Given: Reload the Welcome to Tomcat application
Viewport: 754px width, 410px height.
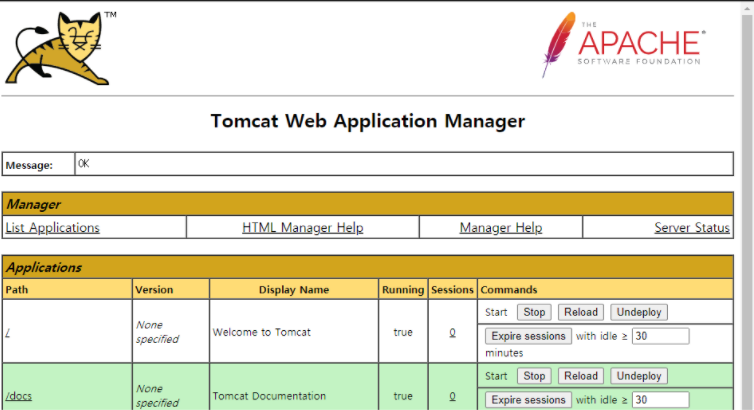Looking at the screenshot, I should point(580,312).
